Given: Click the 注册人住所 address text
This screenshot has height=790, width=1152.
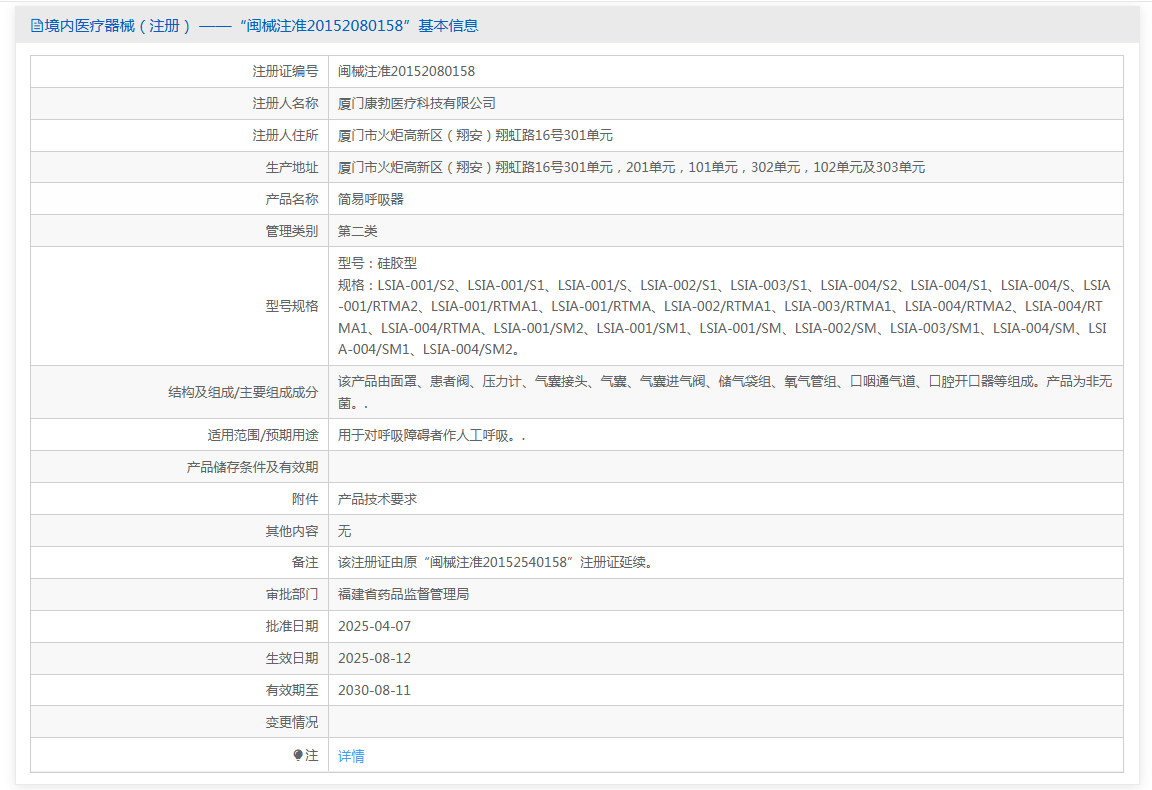Looking at the screenshot, I should pos(475,135).
